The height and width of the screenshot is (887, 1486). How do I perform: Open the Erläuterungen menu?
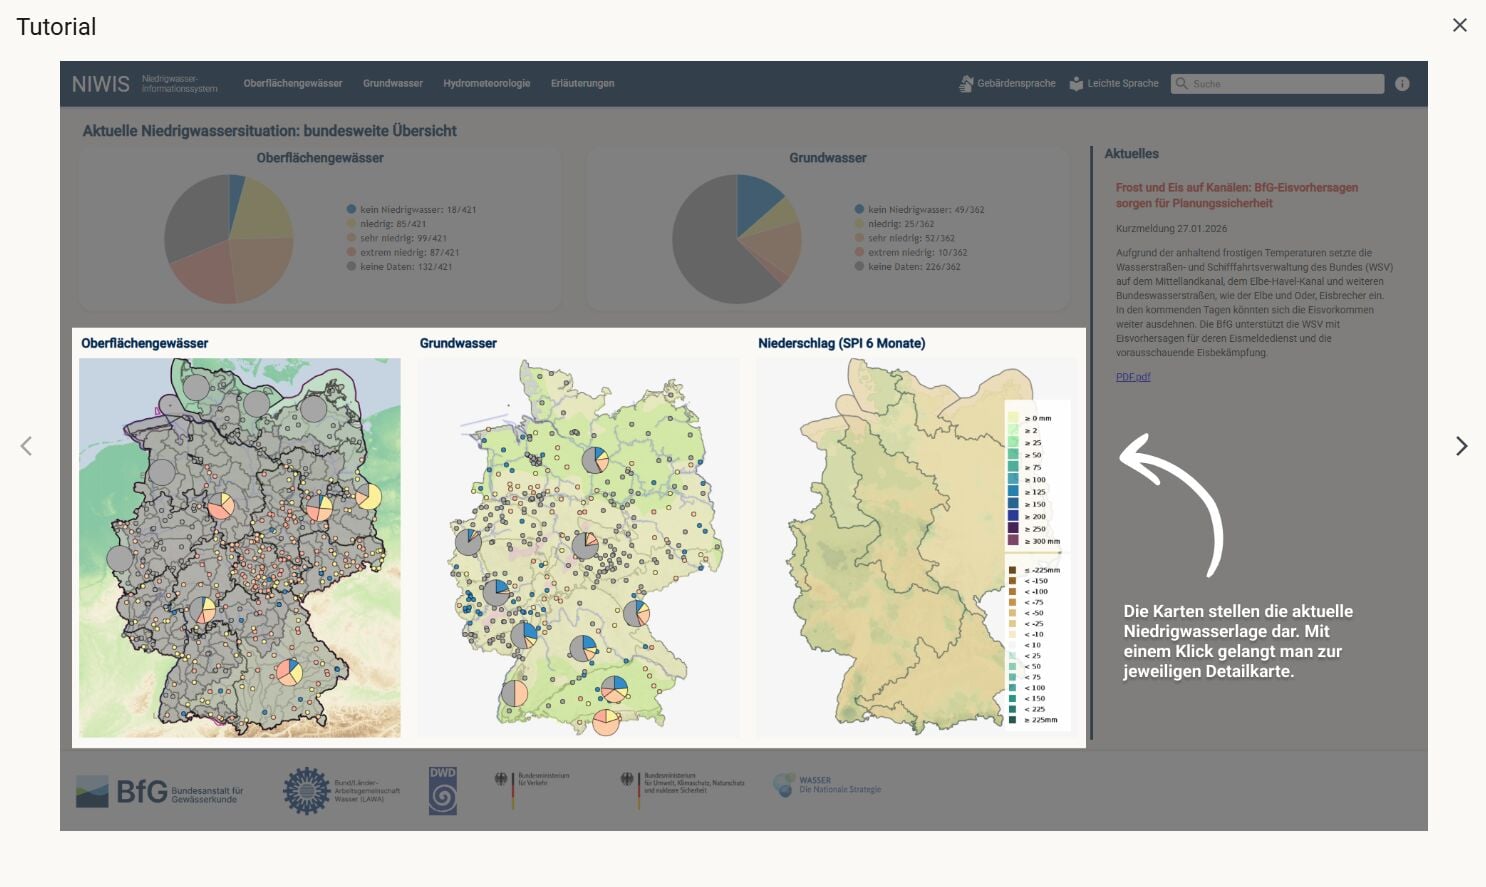(582, 84)
